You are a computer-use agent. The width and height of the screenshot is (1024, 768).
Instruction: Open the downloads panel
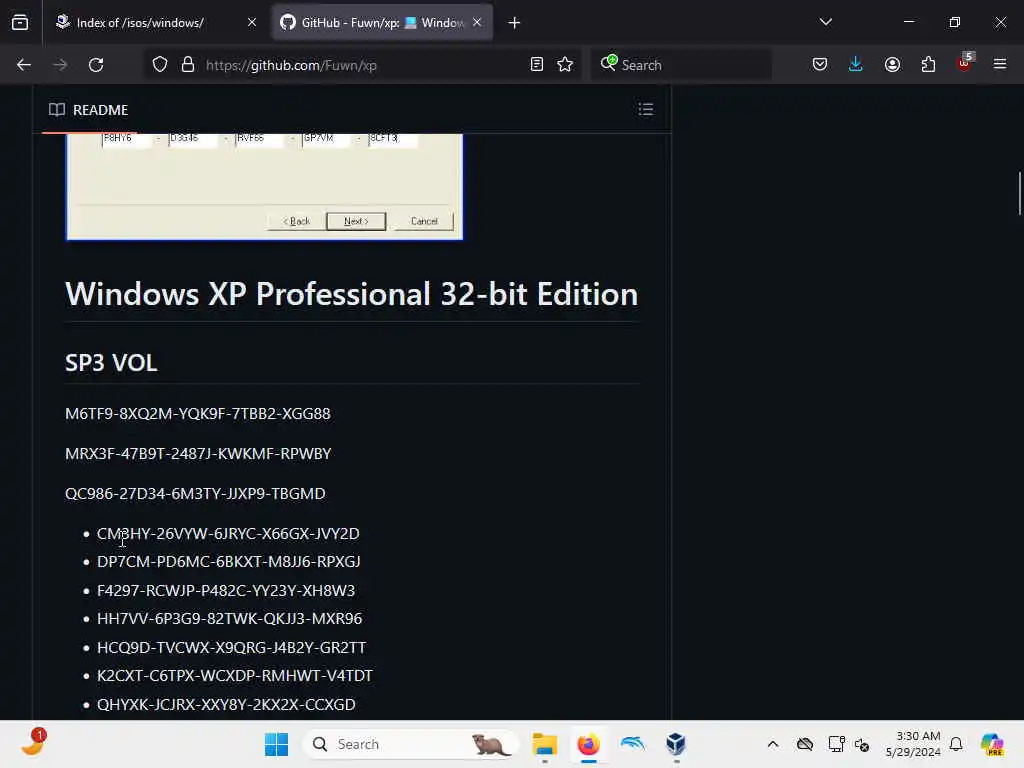coord(856,64)
